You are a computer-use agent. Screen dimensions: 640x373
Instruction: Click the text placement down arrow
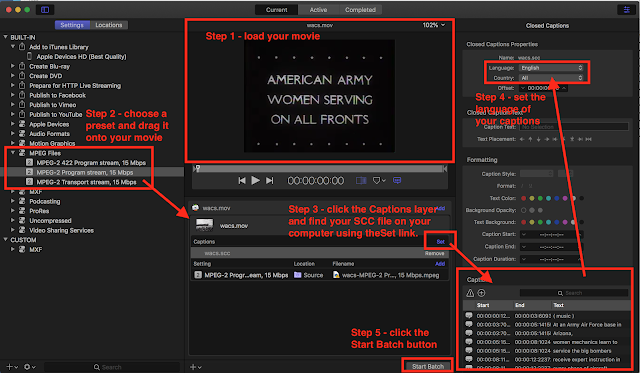[x=538, y=139]
